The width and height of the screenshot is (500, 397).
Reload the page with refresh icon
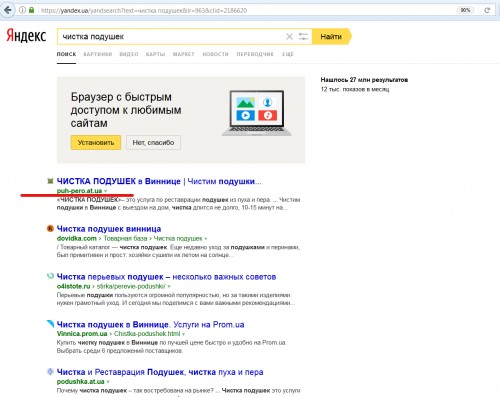click(x=487, y=10)
